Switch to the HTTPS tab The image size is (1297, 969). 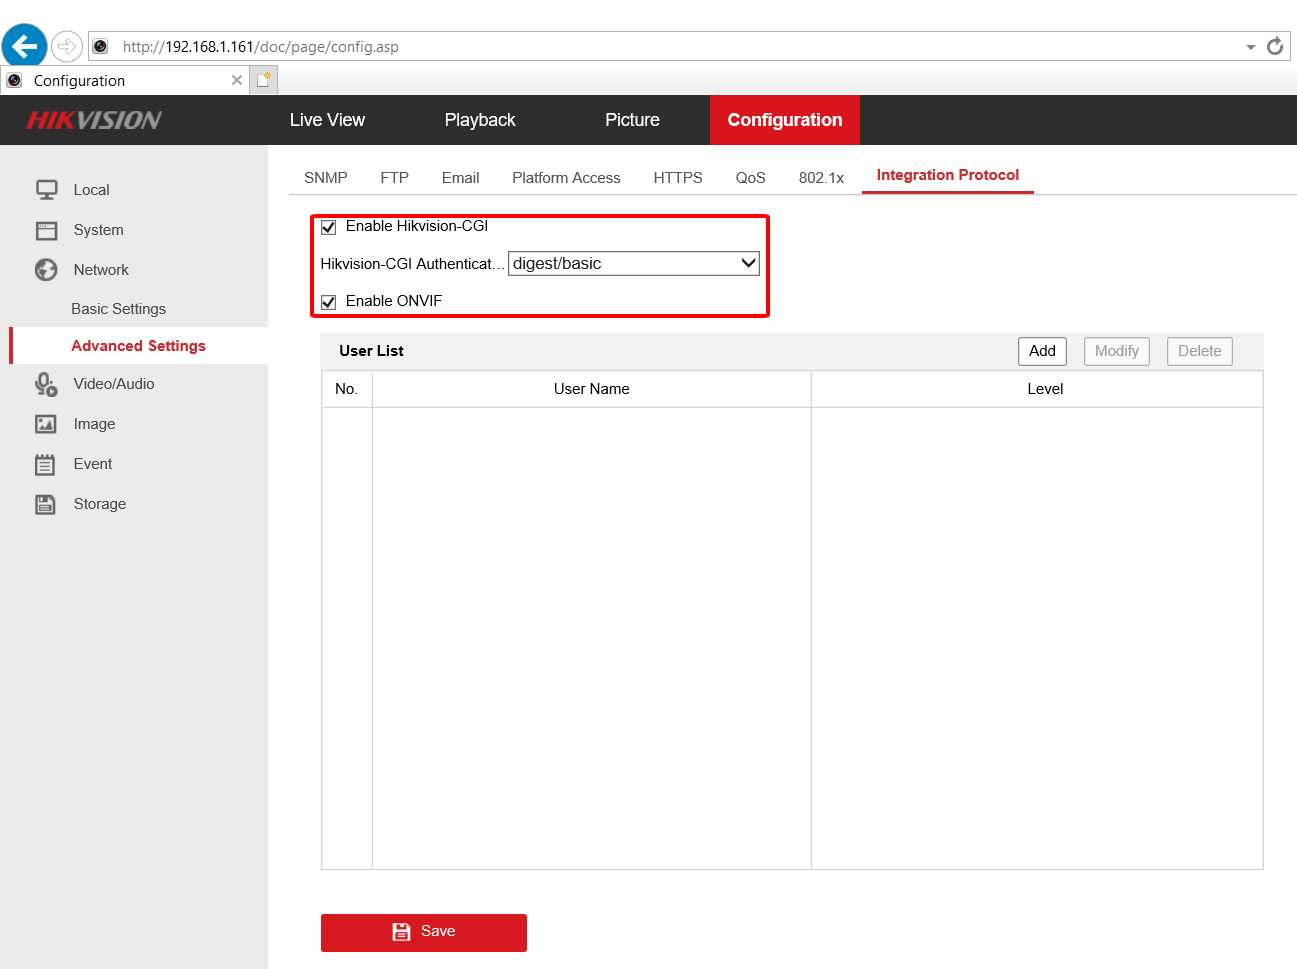(678, 178)
